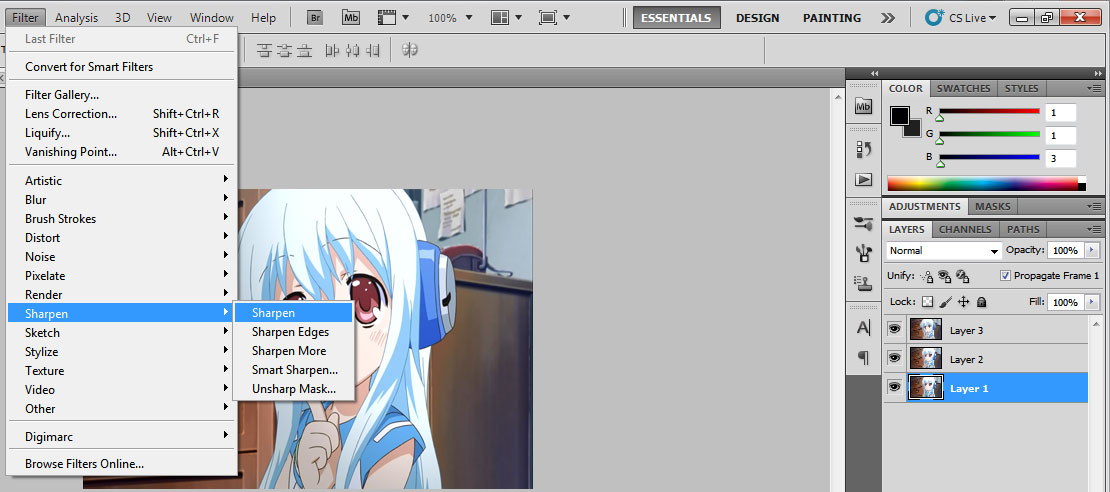Open the History panel dock icon

click(863, 149)
